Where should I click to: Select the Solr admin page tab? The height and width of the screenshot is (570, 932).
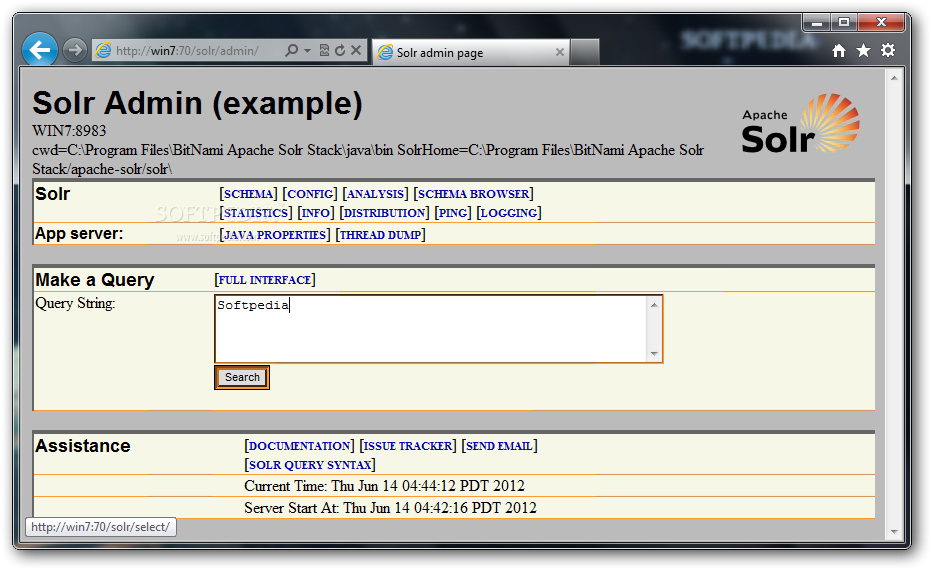pyautogui.click(x=471, y=52)
